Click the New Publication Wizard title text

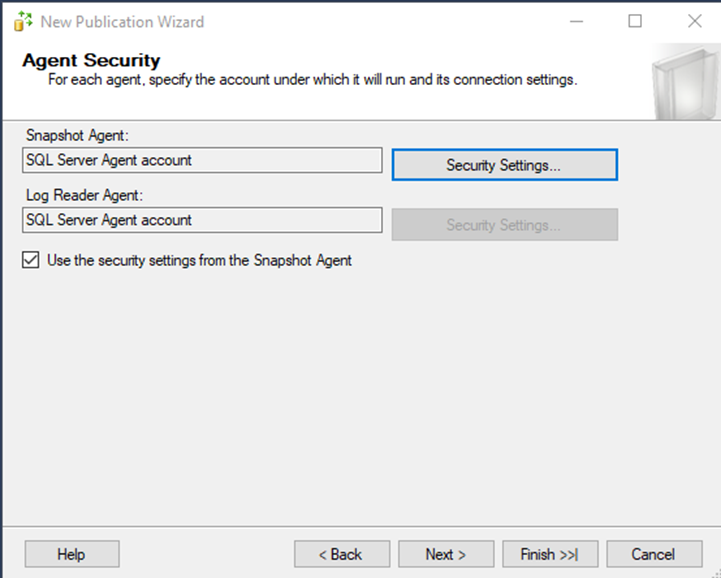[x=122, y=22]
